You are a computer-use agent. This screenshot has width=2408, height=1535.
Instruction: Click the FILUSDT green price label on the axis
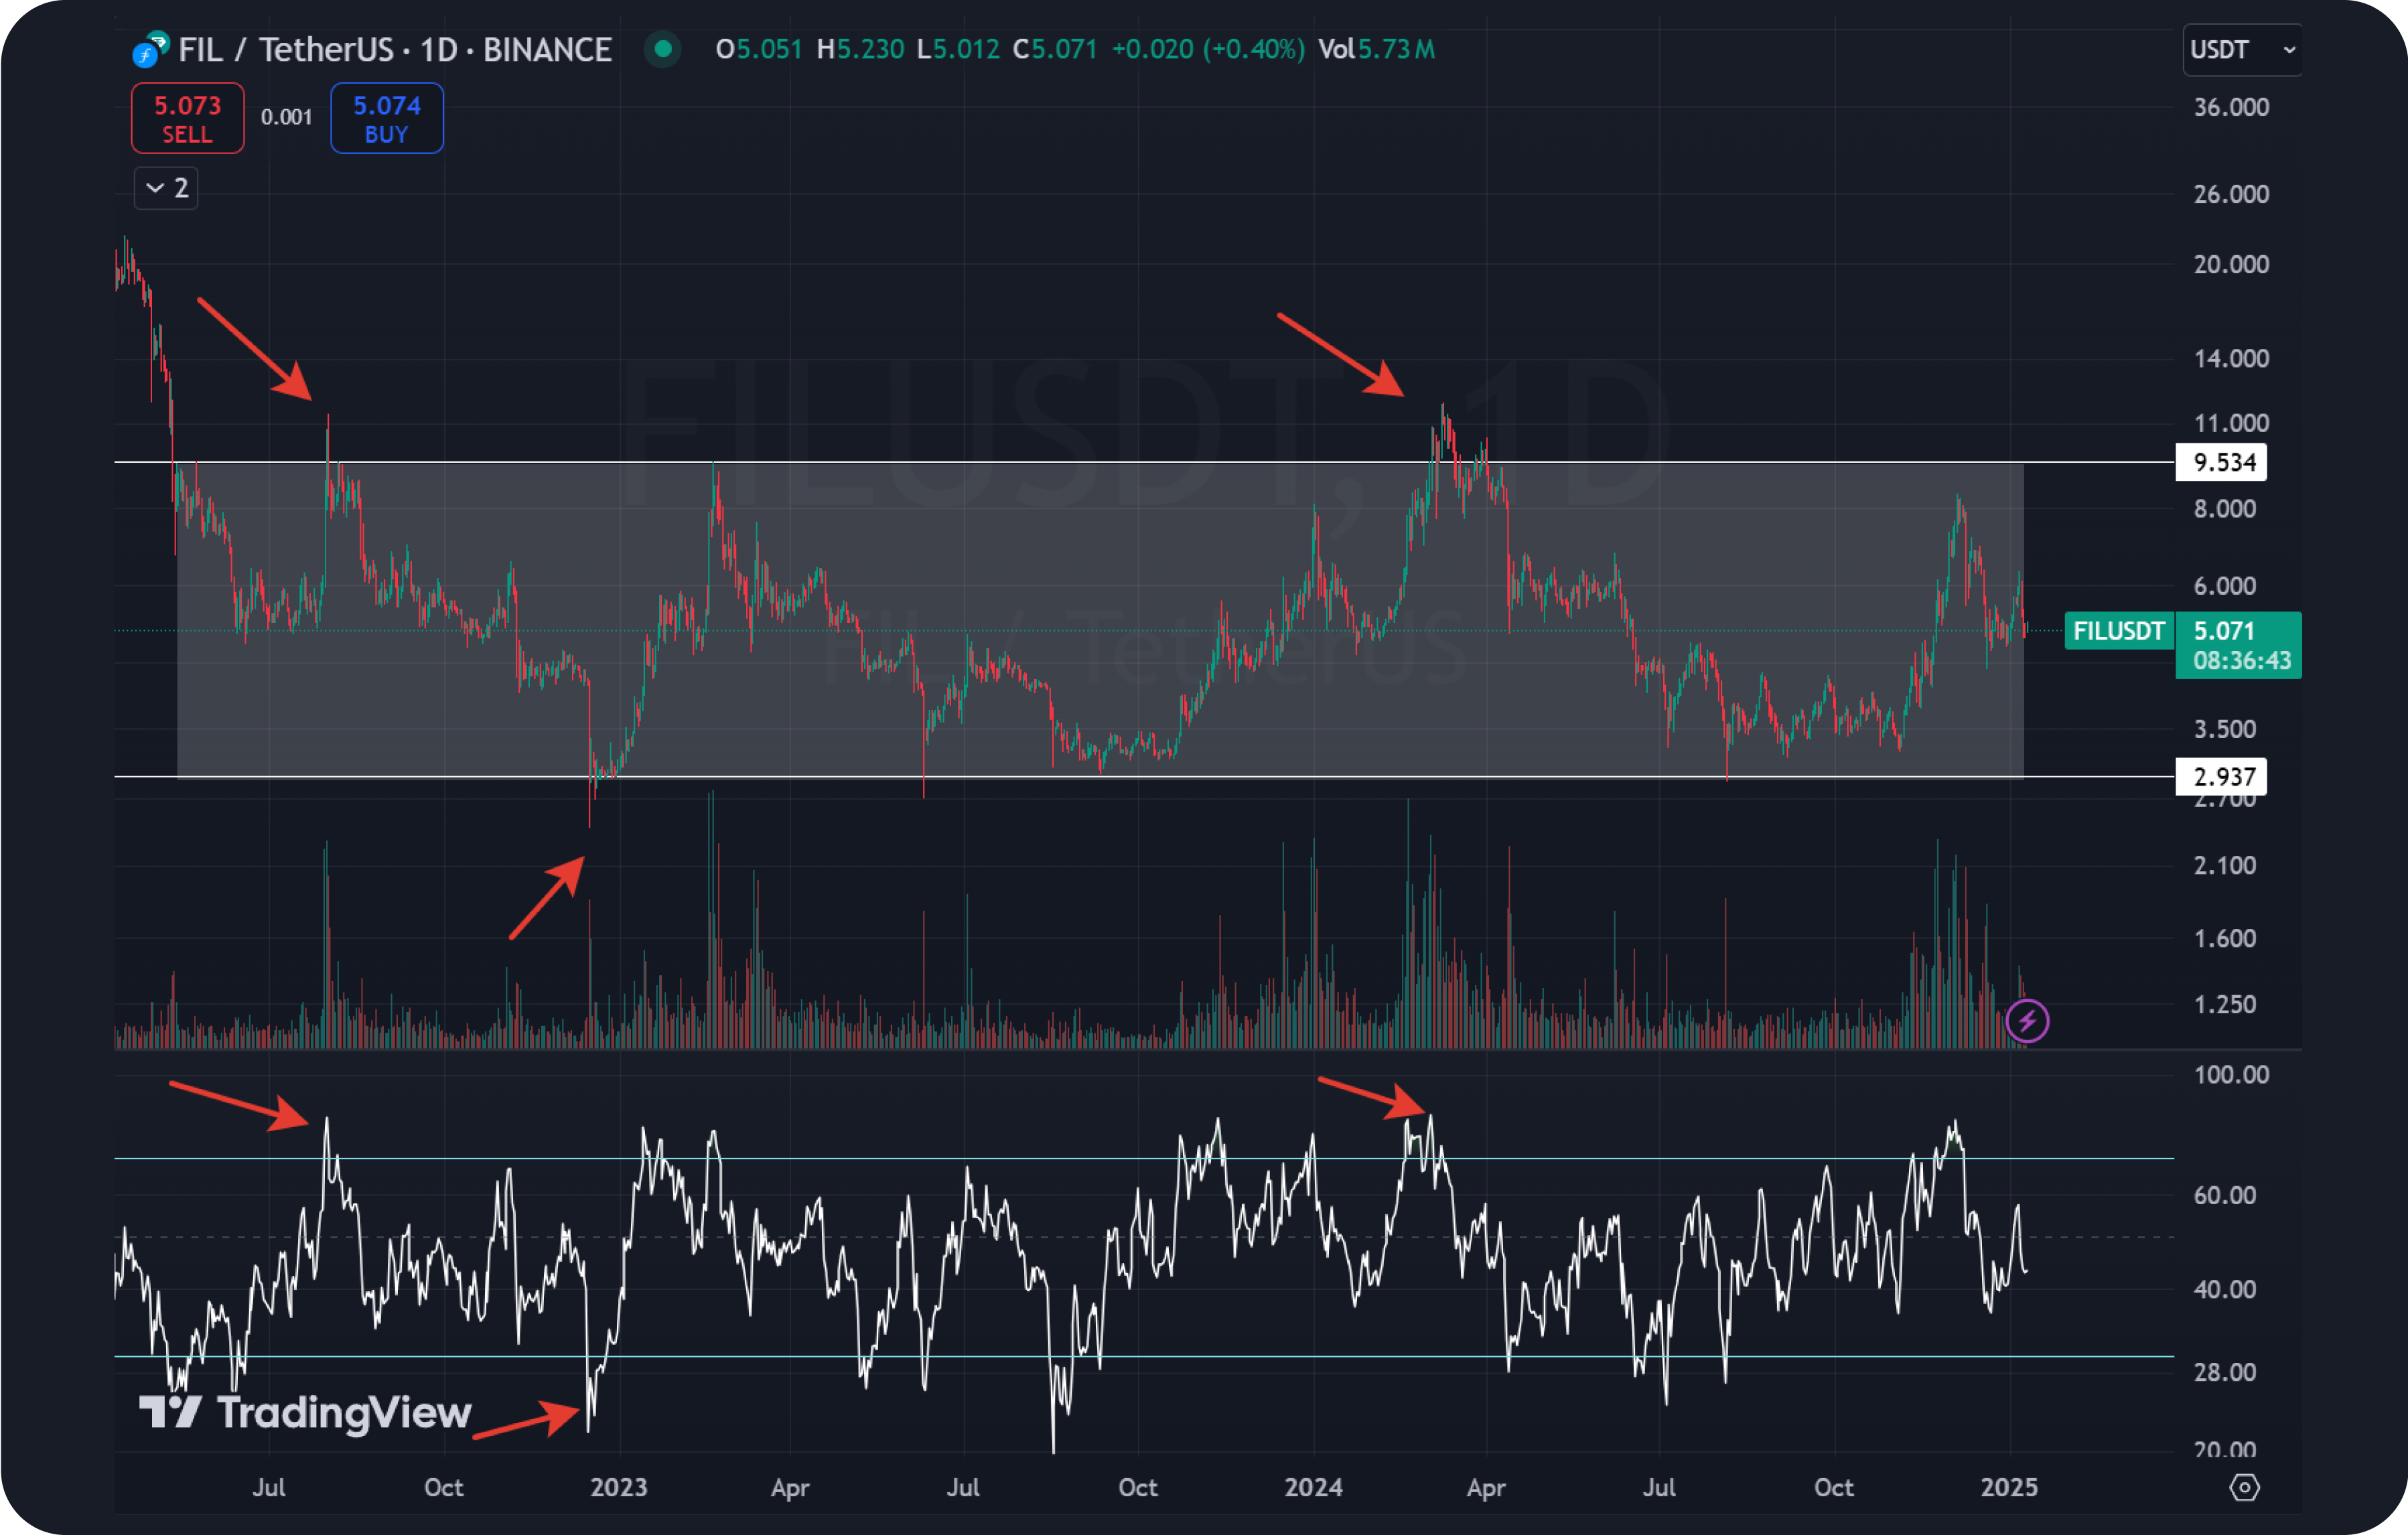tap(2119, 631)
